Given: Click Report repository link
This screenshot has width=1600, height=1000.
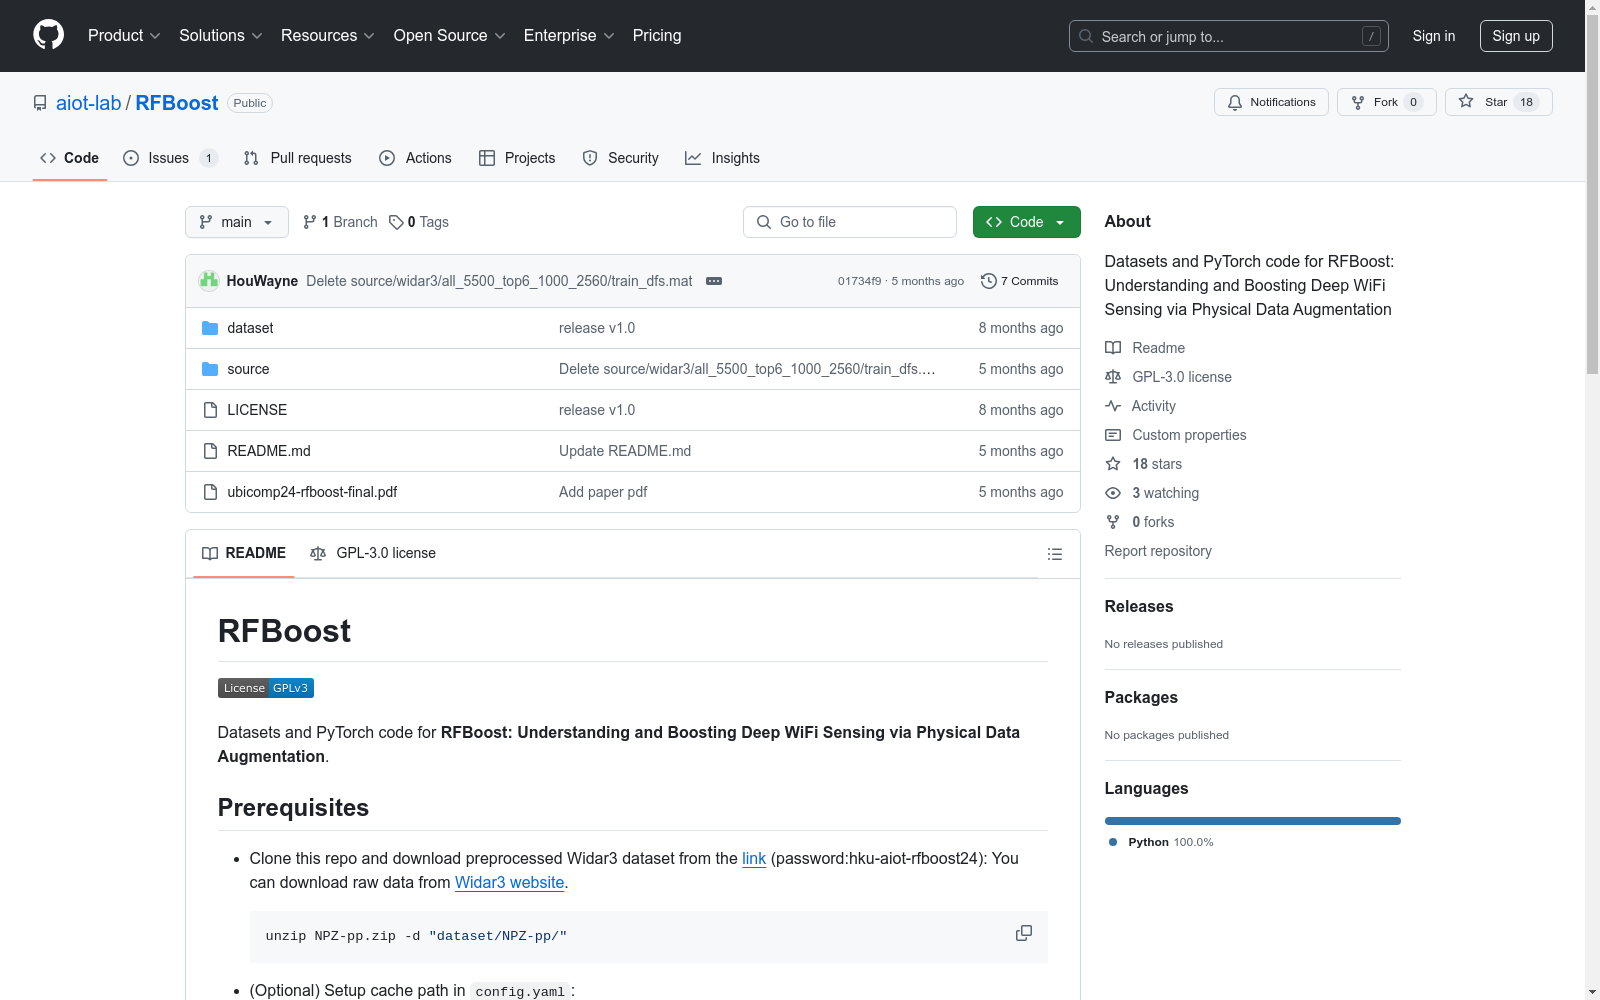Looking at the screenshot, I should pyautogui.click(x=1158, y=551).
